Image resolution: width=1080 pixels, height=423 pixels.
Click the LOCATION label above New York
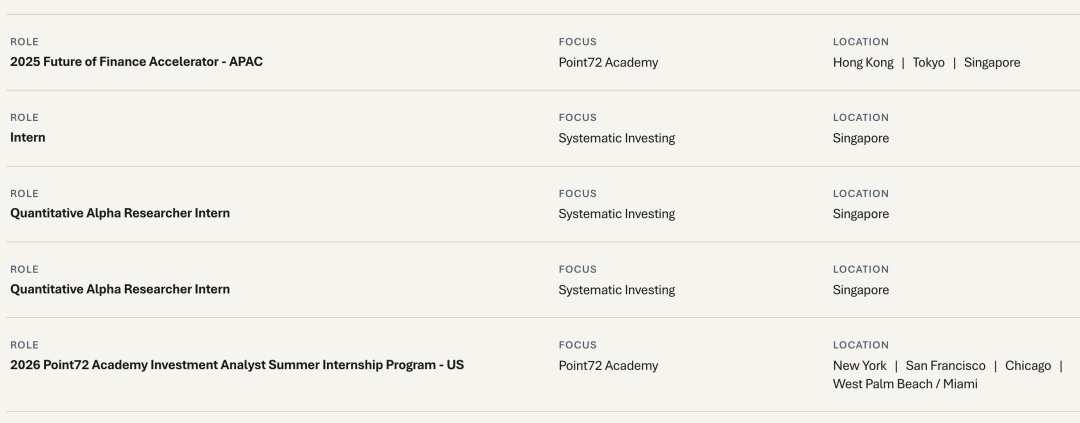tap(861, 345)
